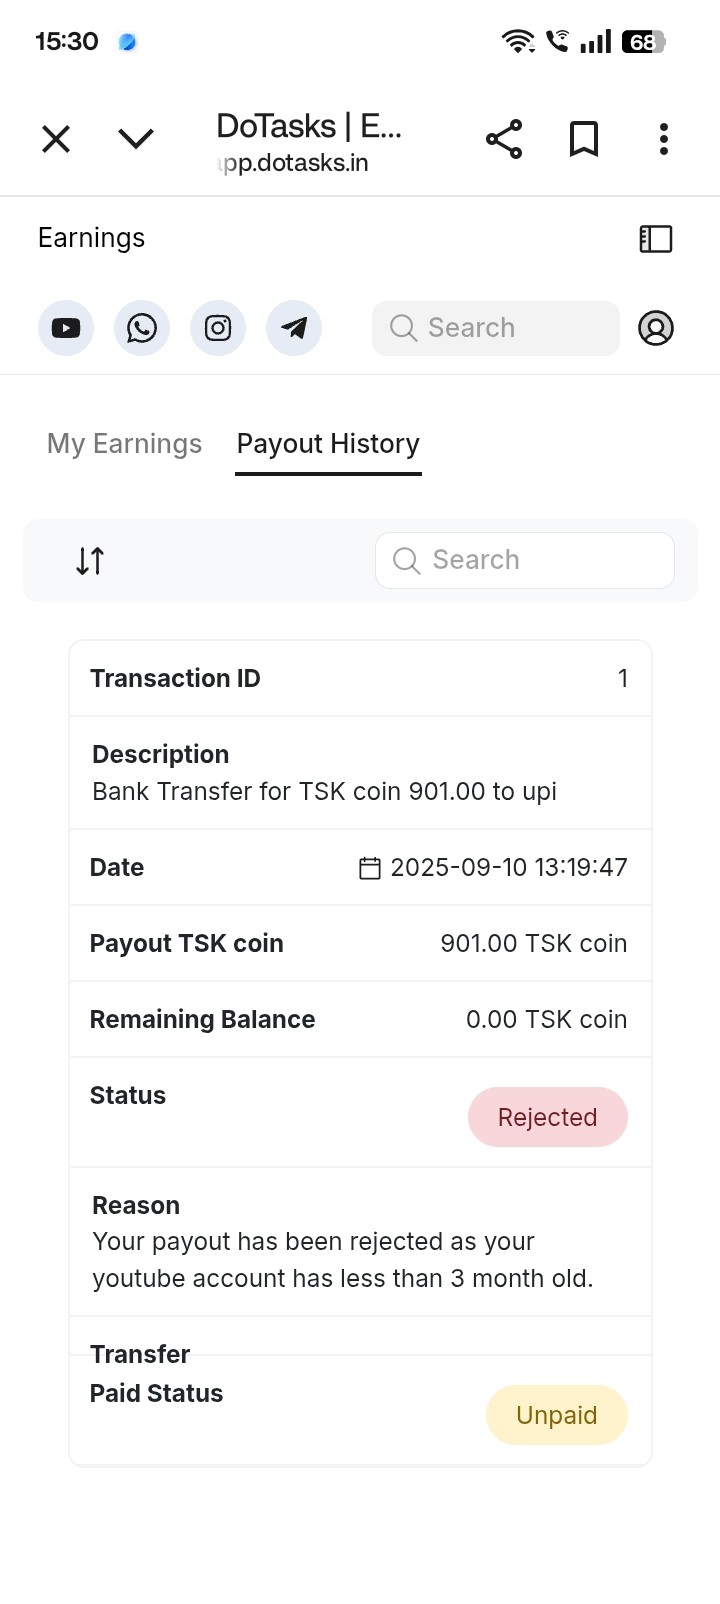
Task: Click the Rejected status badge
Action: click(547, 1117)
